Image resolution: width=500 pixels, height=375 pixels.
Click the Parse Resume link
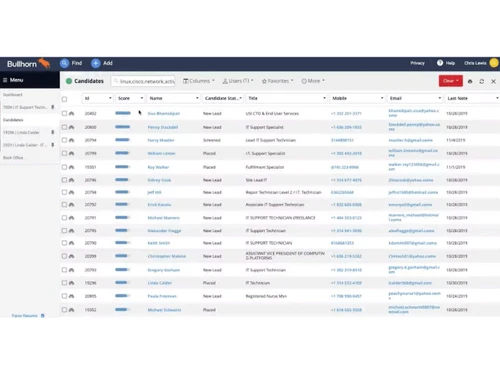[24, 316]
